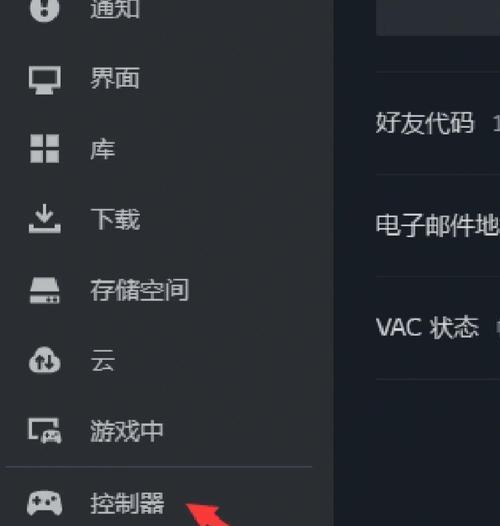
Task: Click the in-game overlay icon
Action: [45, 431]
